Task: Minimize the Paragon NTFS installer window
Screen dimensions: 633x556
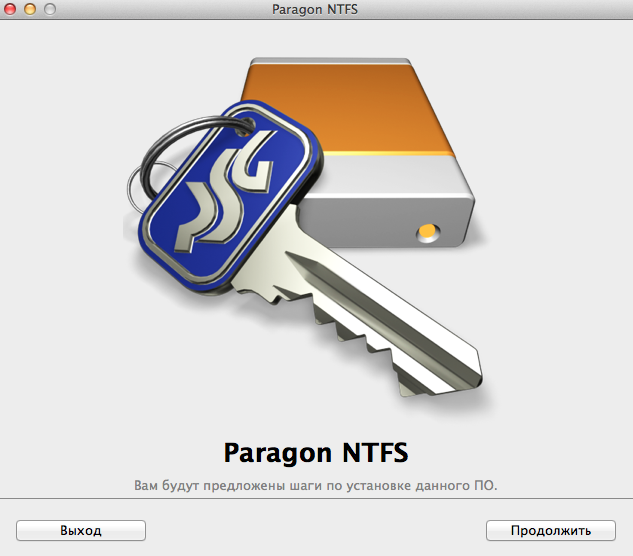Action: 30,8
